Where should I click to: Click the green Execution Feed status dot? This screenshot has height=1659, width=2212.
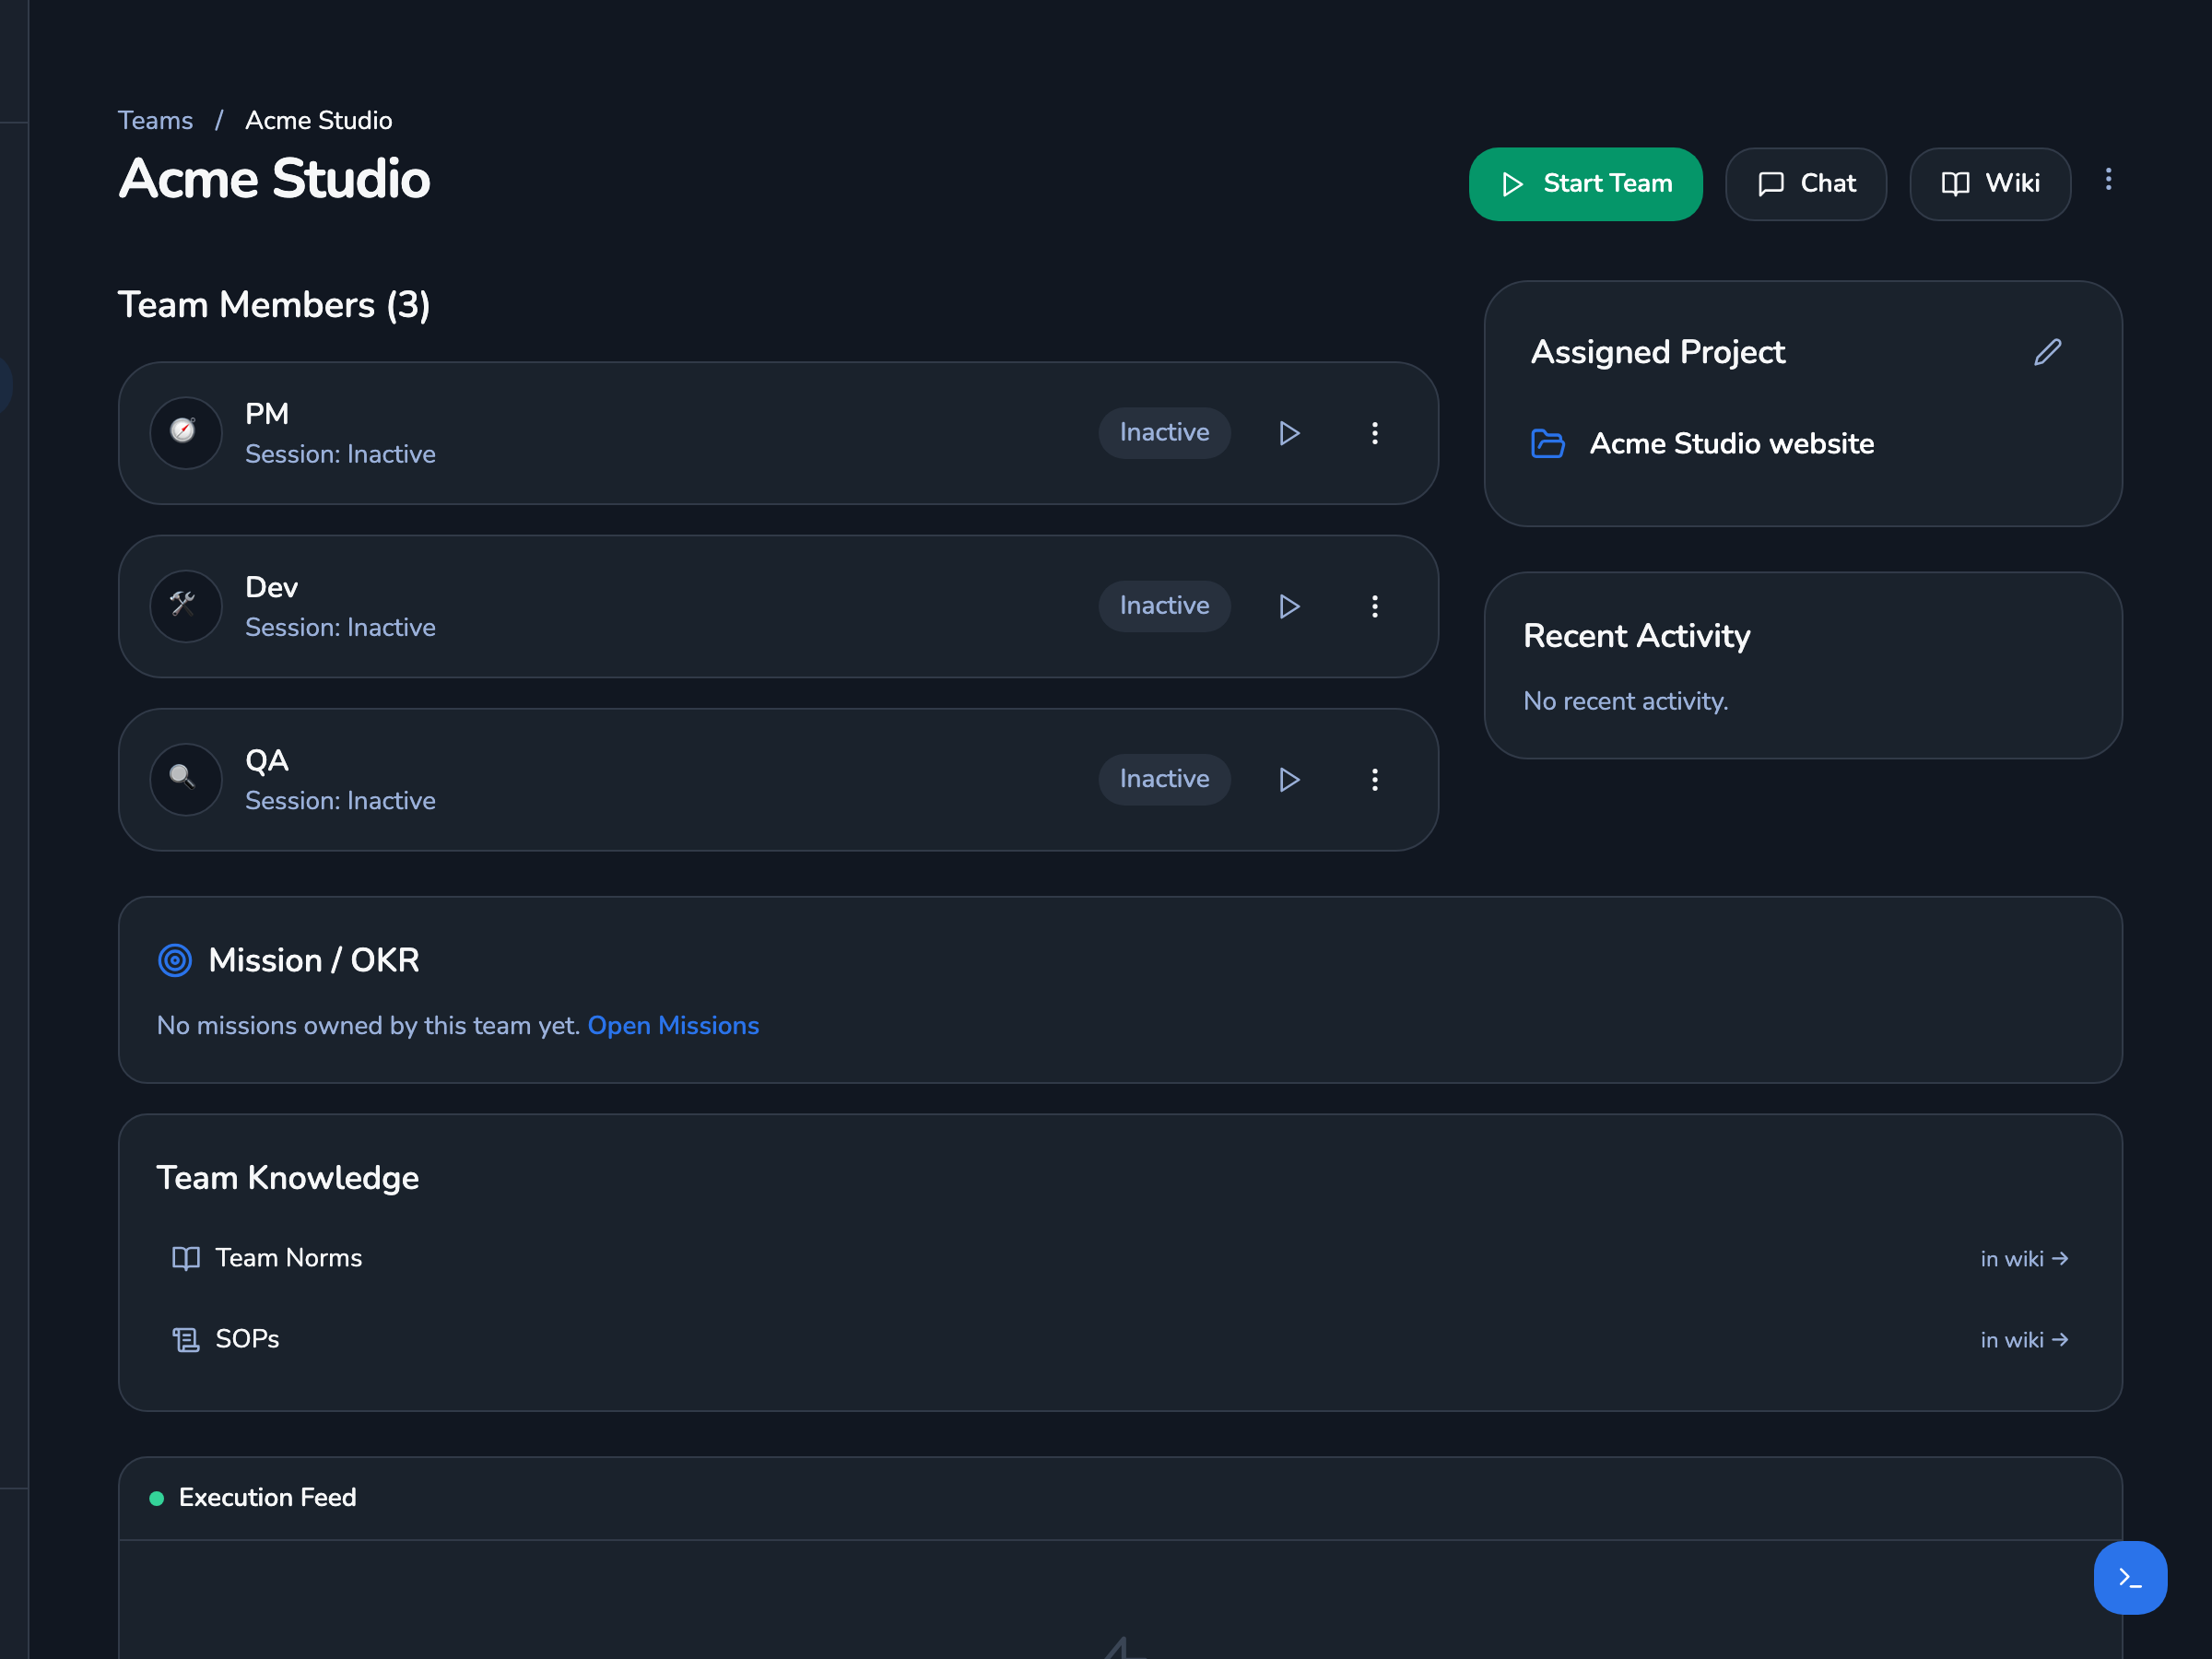[157, 1498]
